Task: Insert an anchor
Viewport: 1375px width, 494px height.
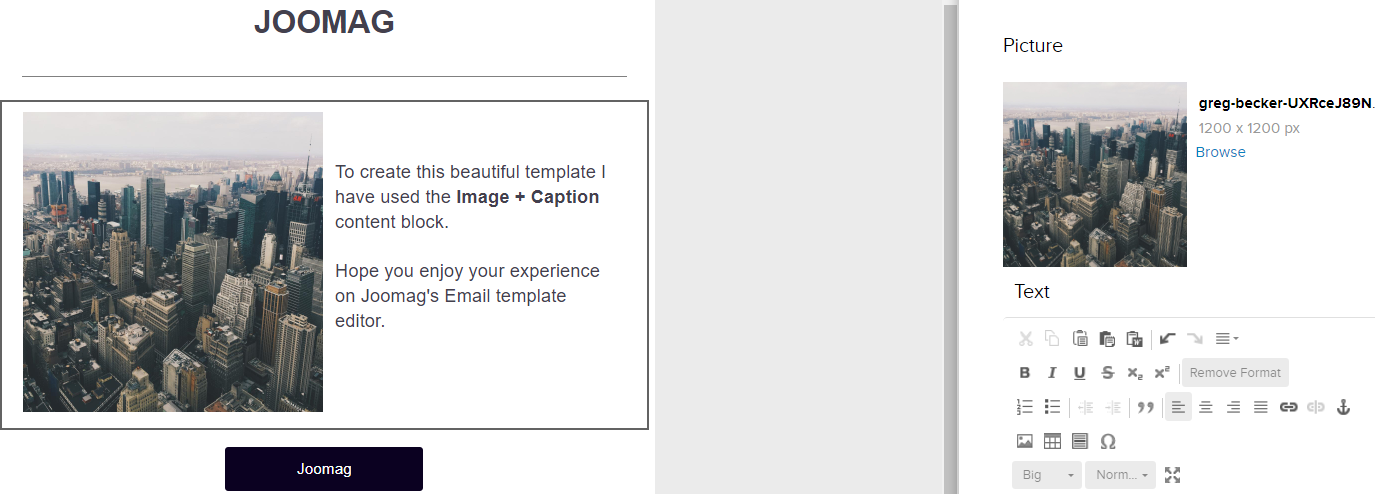Action: point(1344,407)
